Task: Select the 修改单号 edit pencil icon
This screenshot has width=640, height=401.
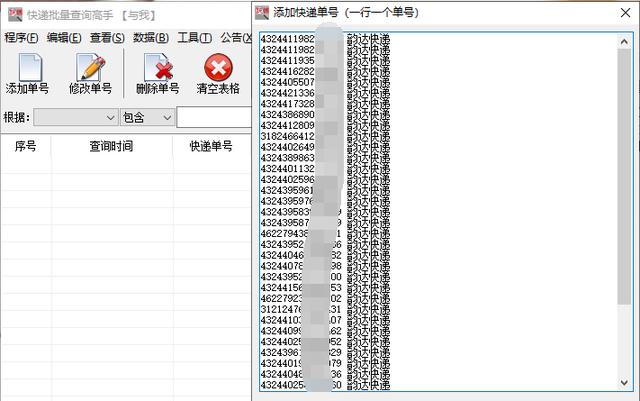Action: coord(91,68)
